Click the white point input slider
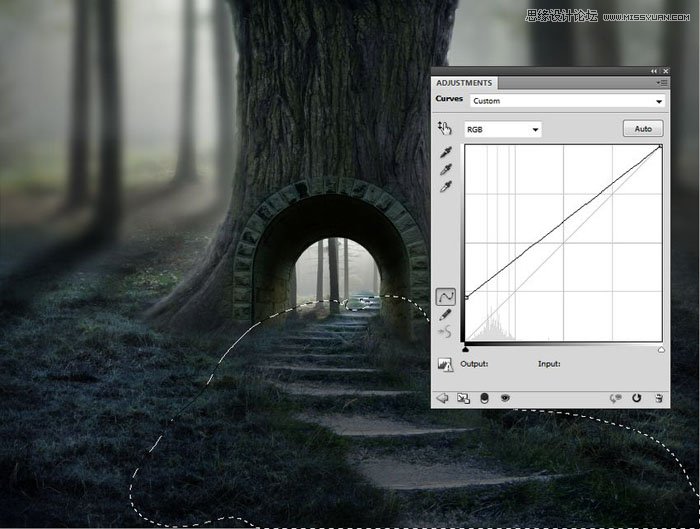The image size is (700, 529). [661, 350]
